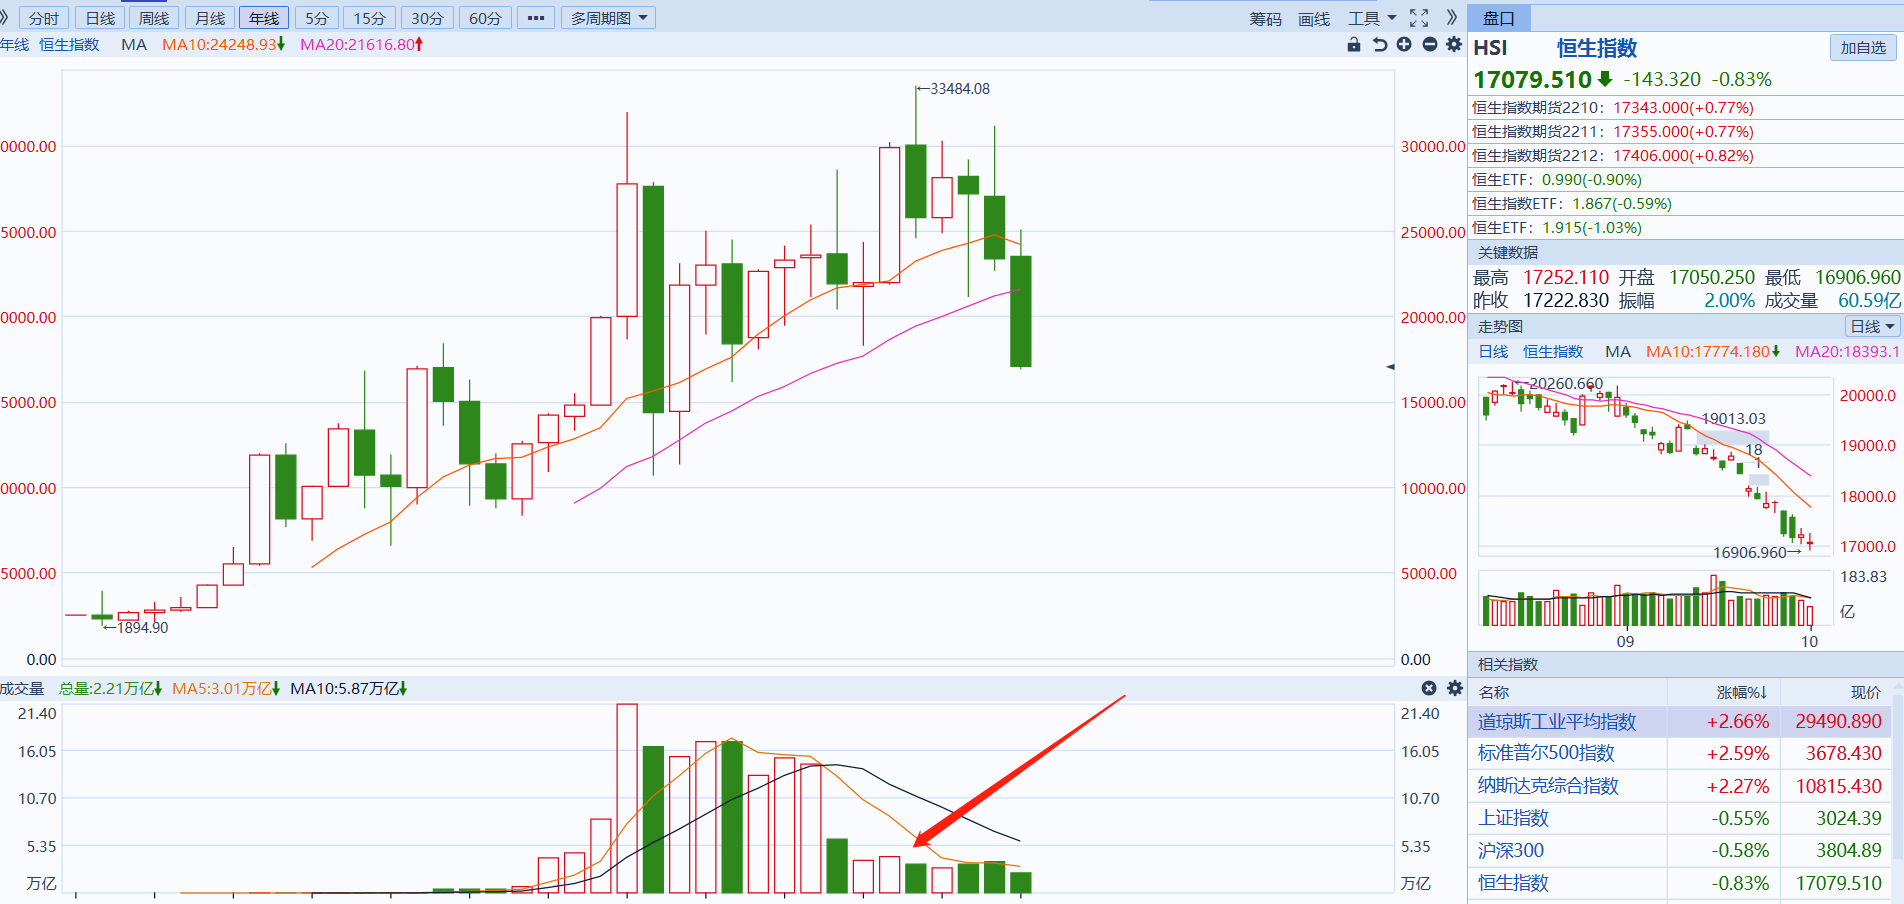Click the 昨收 17222.830 value

point(1566,300)
